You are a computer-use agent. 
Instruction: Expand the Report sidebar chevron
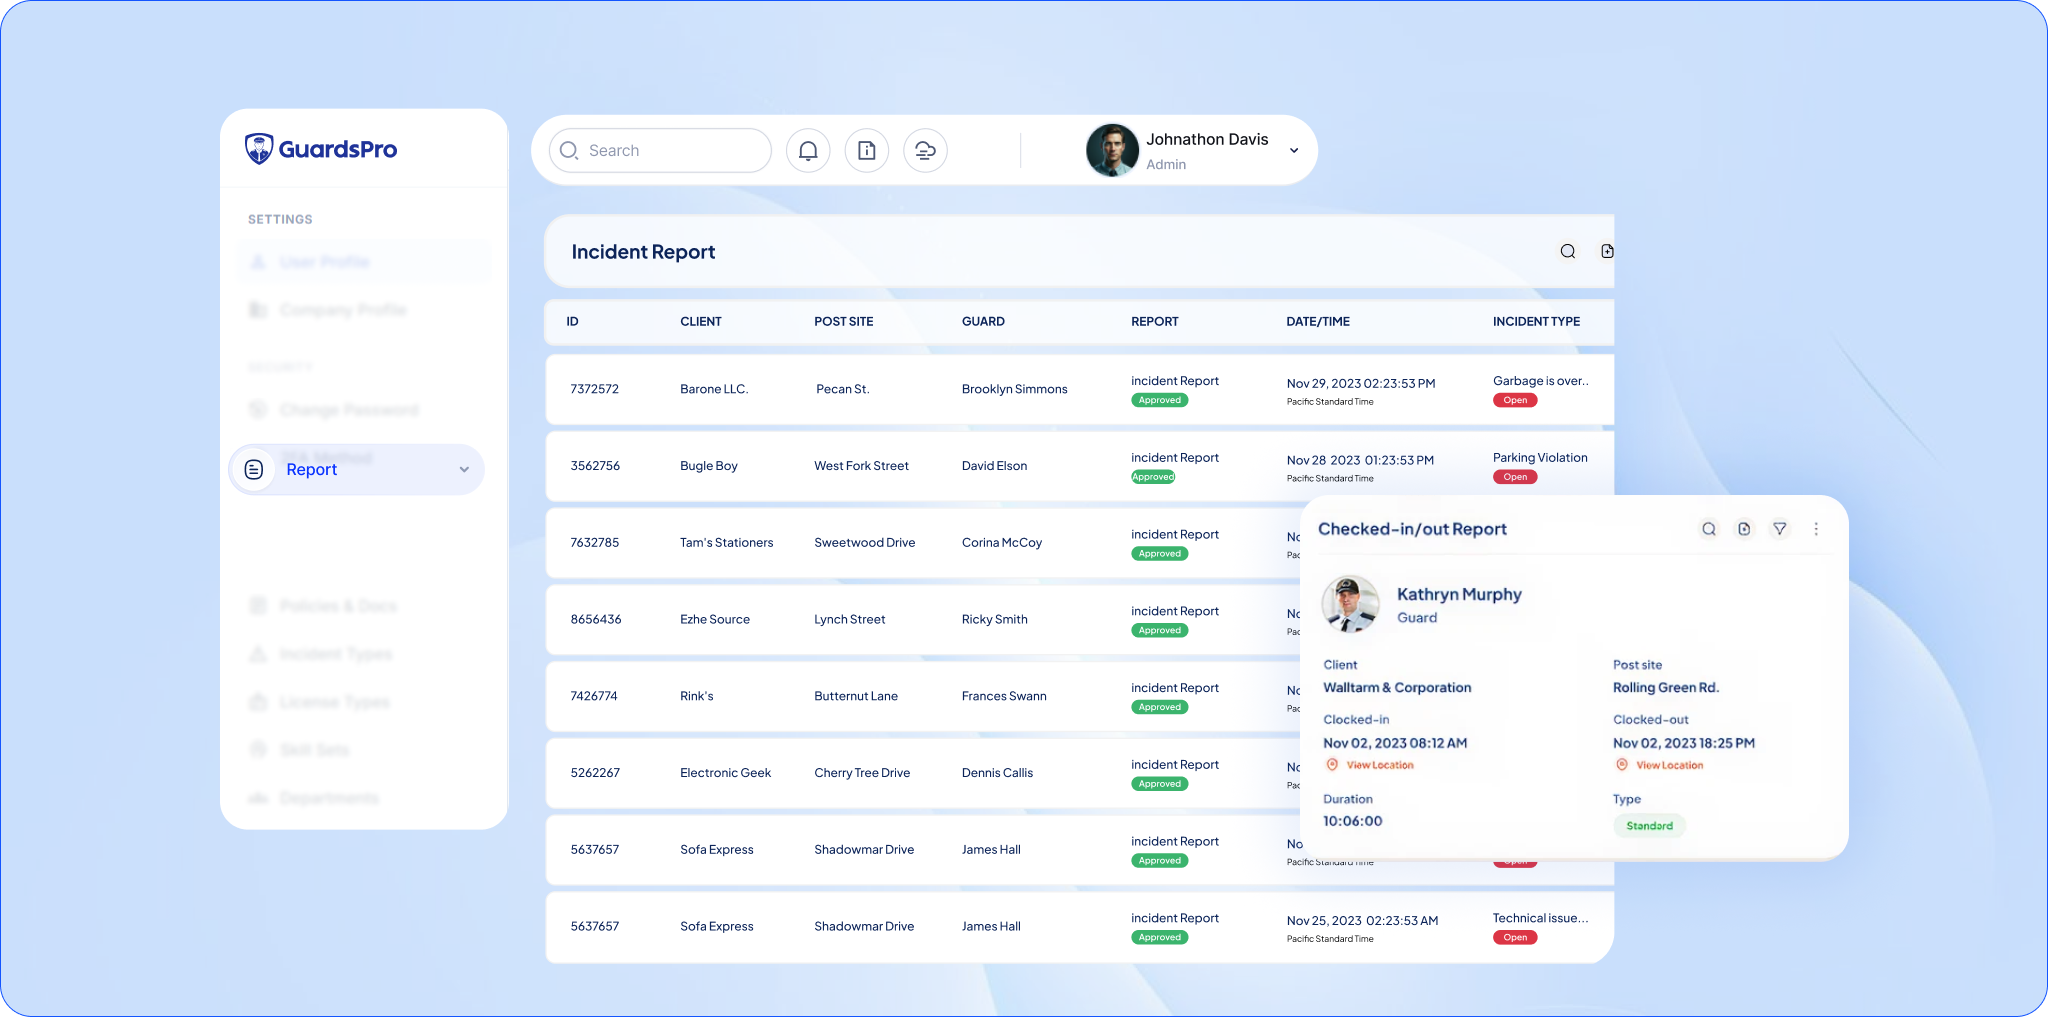pyautogui.click(x=464, y=470)
